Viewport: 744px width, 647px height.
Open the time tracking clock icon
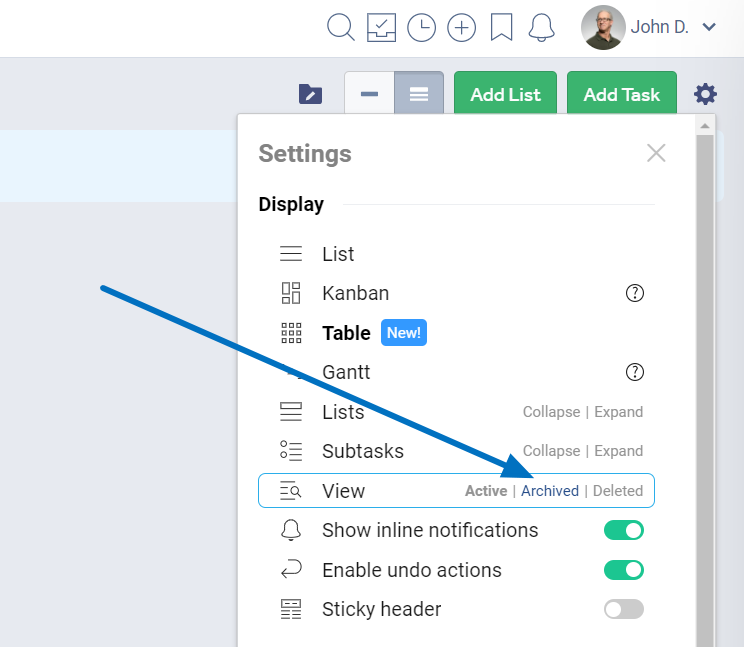pos(421,27)
